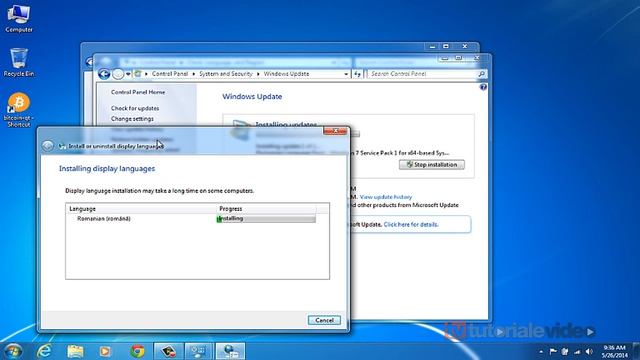The image size is (640, 360).
Task: Open network status tray icon
Action: pos(577,351)
